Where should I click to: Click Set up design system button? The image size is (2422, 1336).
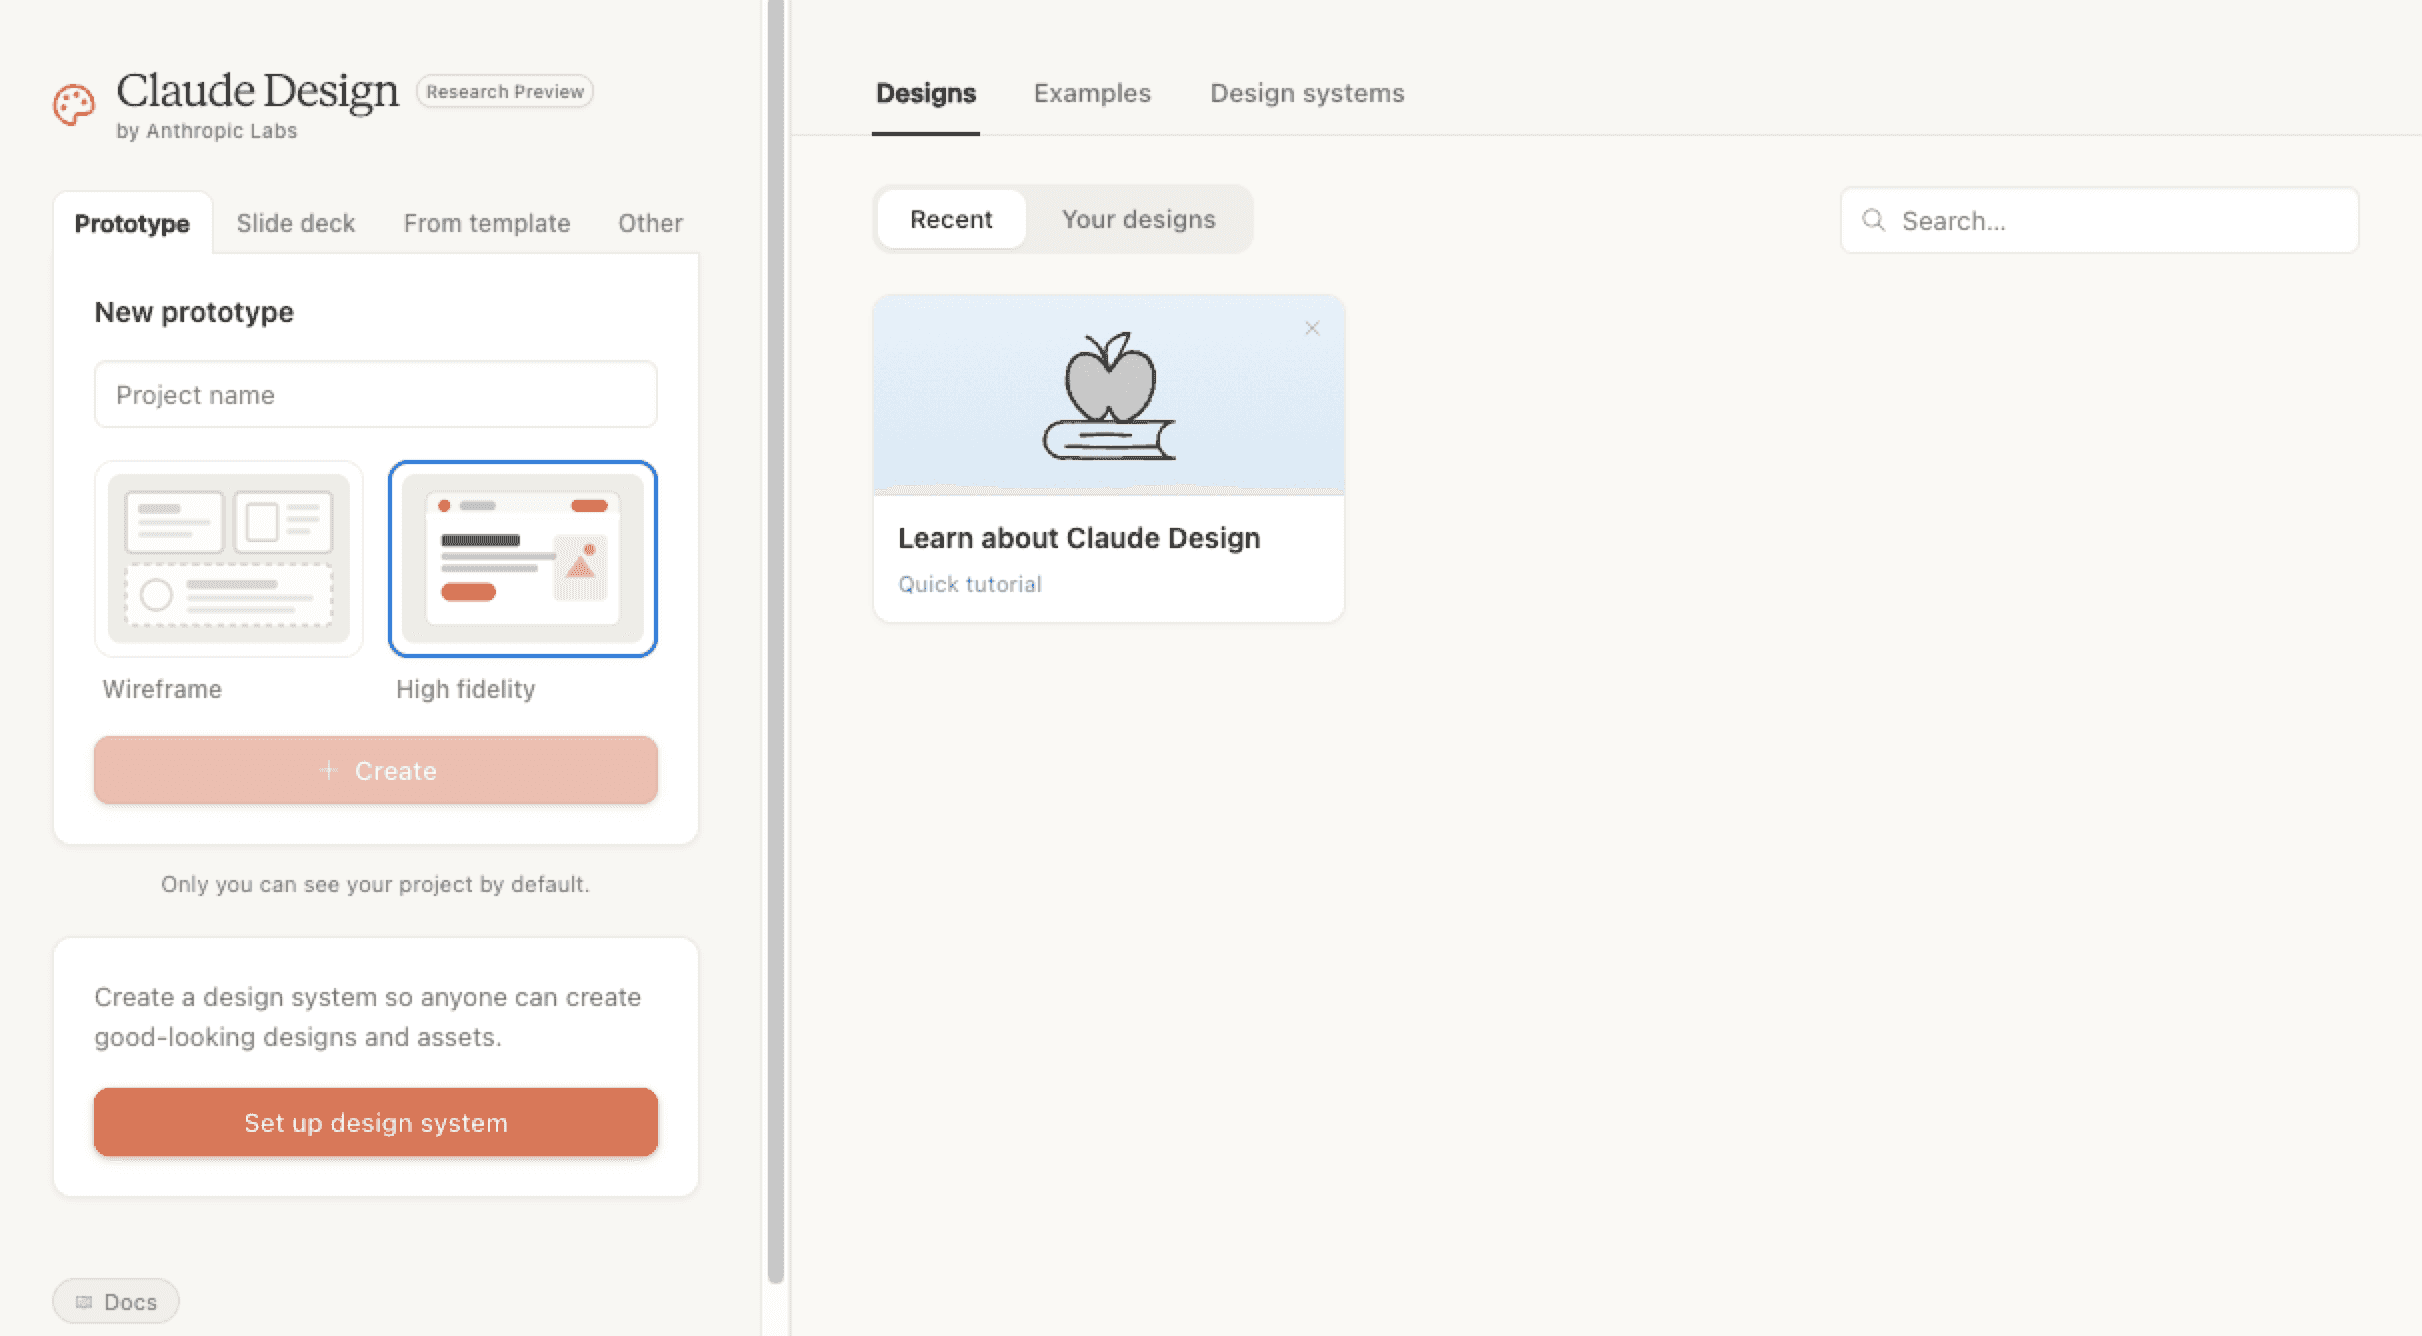[x=376, y=1122]
